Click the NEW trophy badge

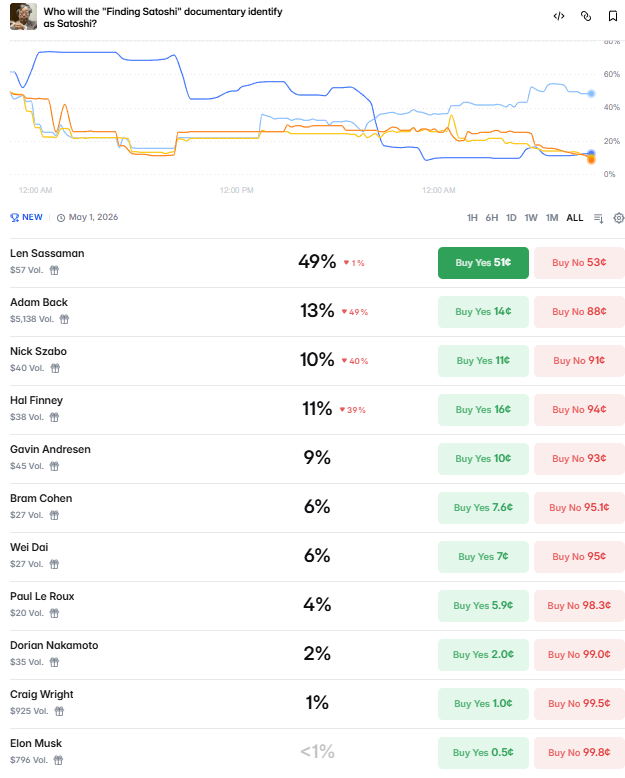(26, 217)
